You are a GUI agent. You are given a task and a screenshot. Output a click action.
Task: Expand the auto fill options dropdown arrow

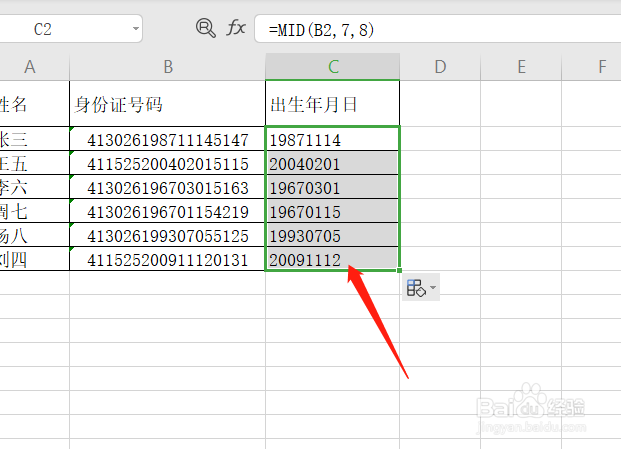pyautogui.click(x=433, y=287)
